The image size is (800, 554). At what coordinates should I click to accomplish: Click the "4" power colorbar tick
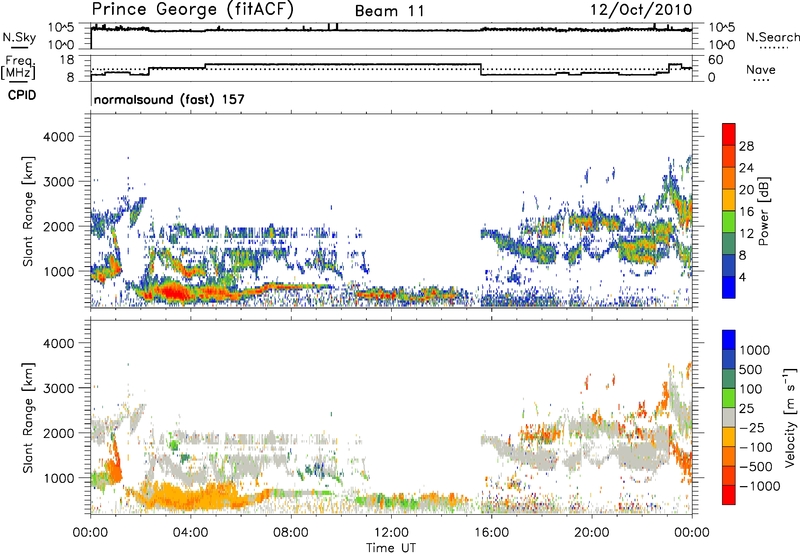(742, 278)
